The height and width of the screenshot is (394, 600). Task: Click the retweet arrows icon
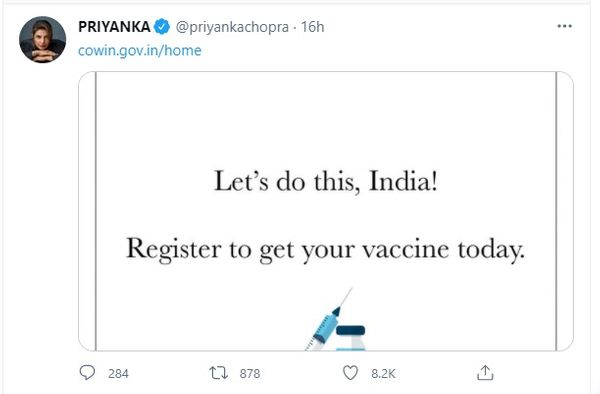pyautogui.click(x=218, y=373)
